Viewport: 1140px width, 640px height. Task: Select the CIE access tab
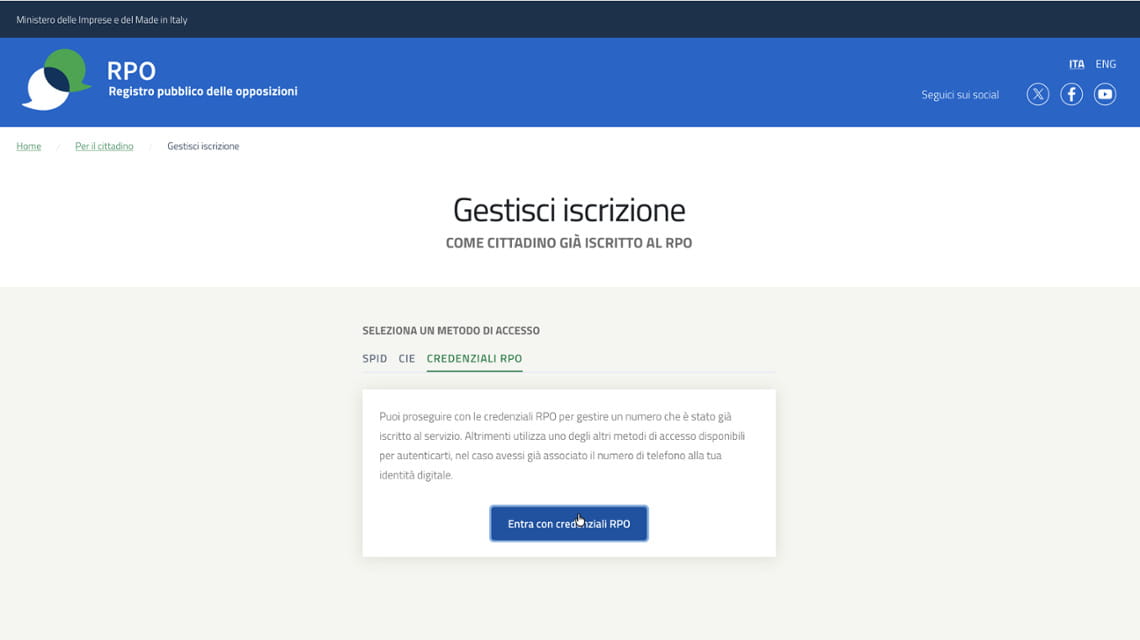click(406, 359)
